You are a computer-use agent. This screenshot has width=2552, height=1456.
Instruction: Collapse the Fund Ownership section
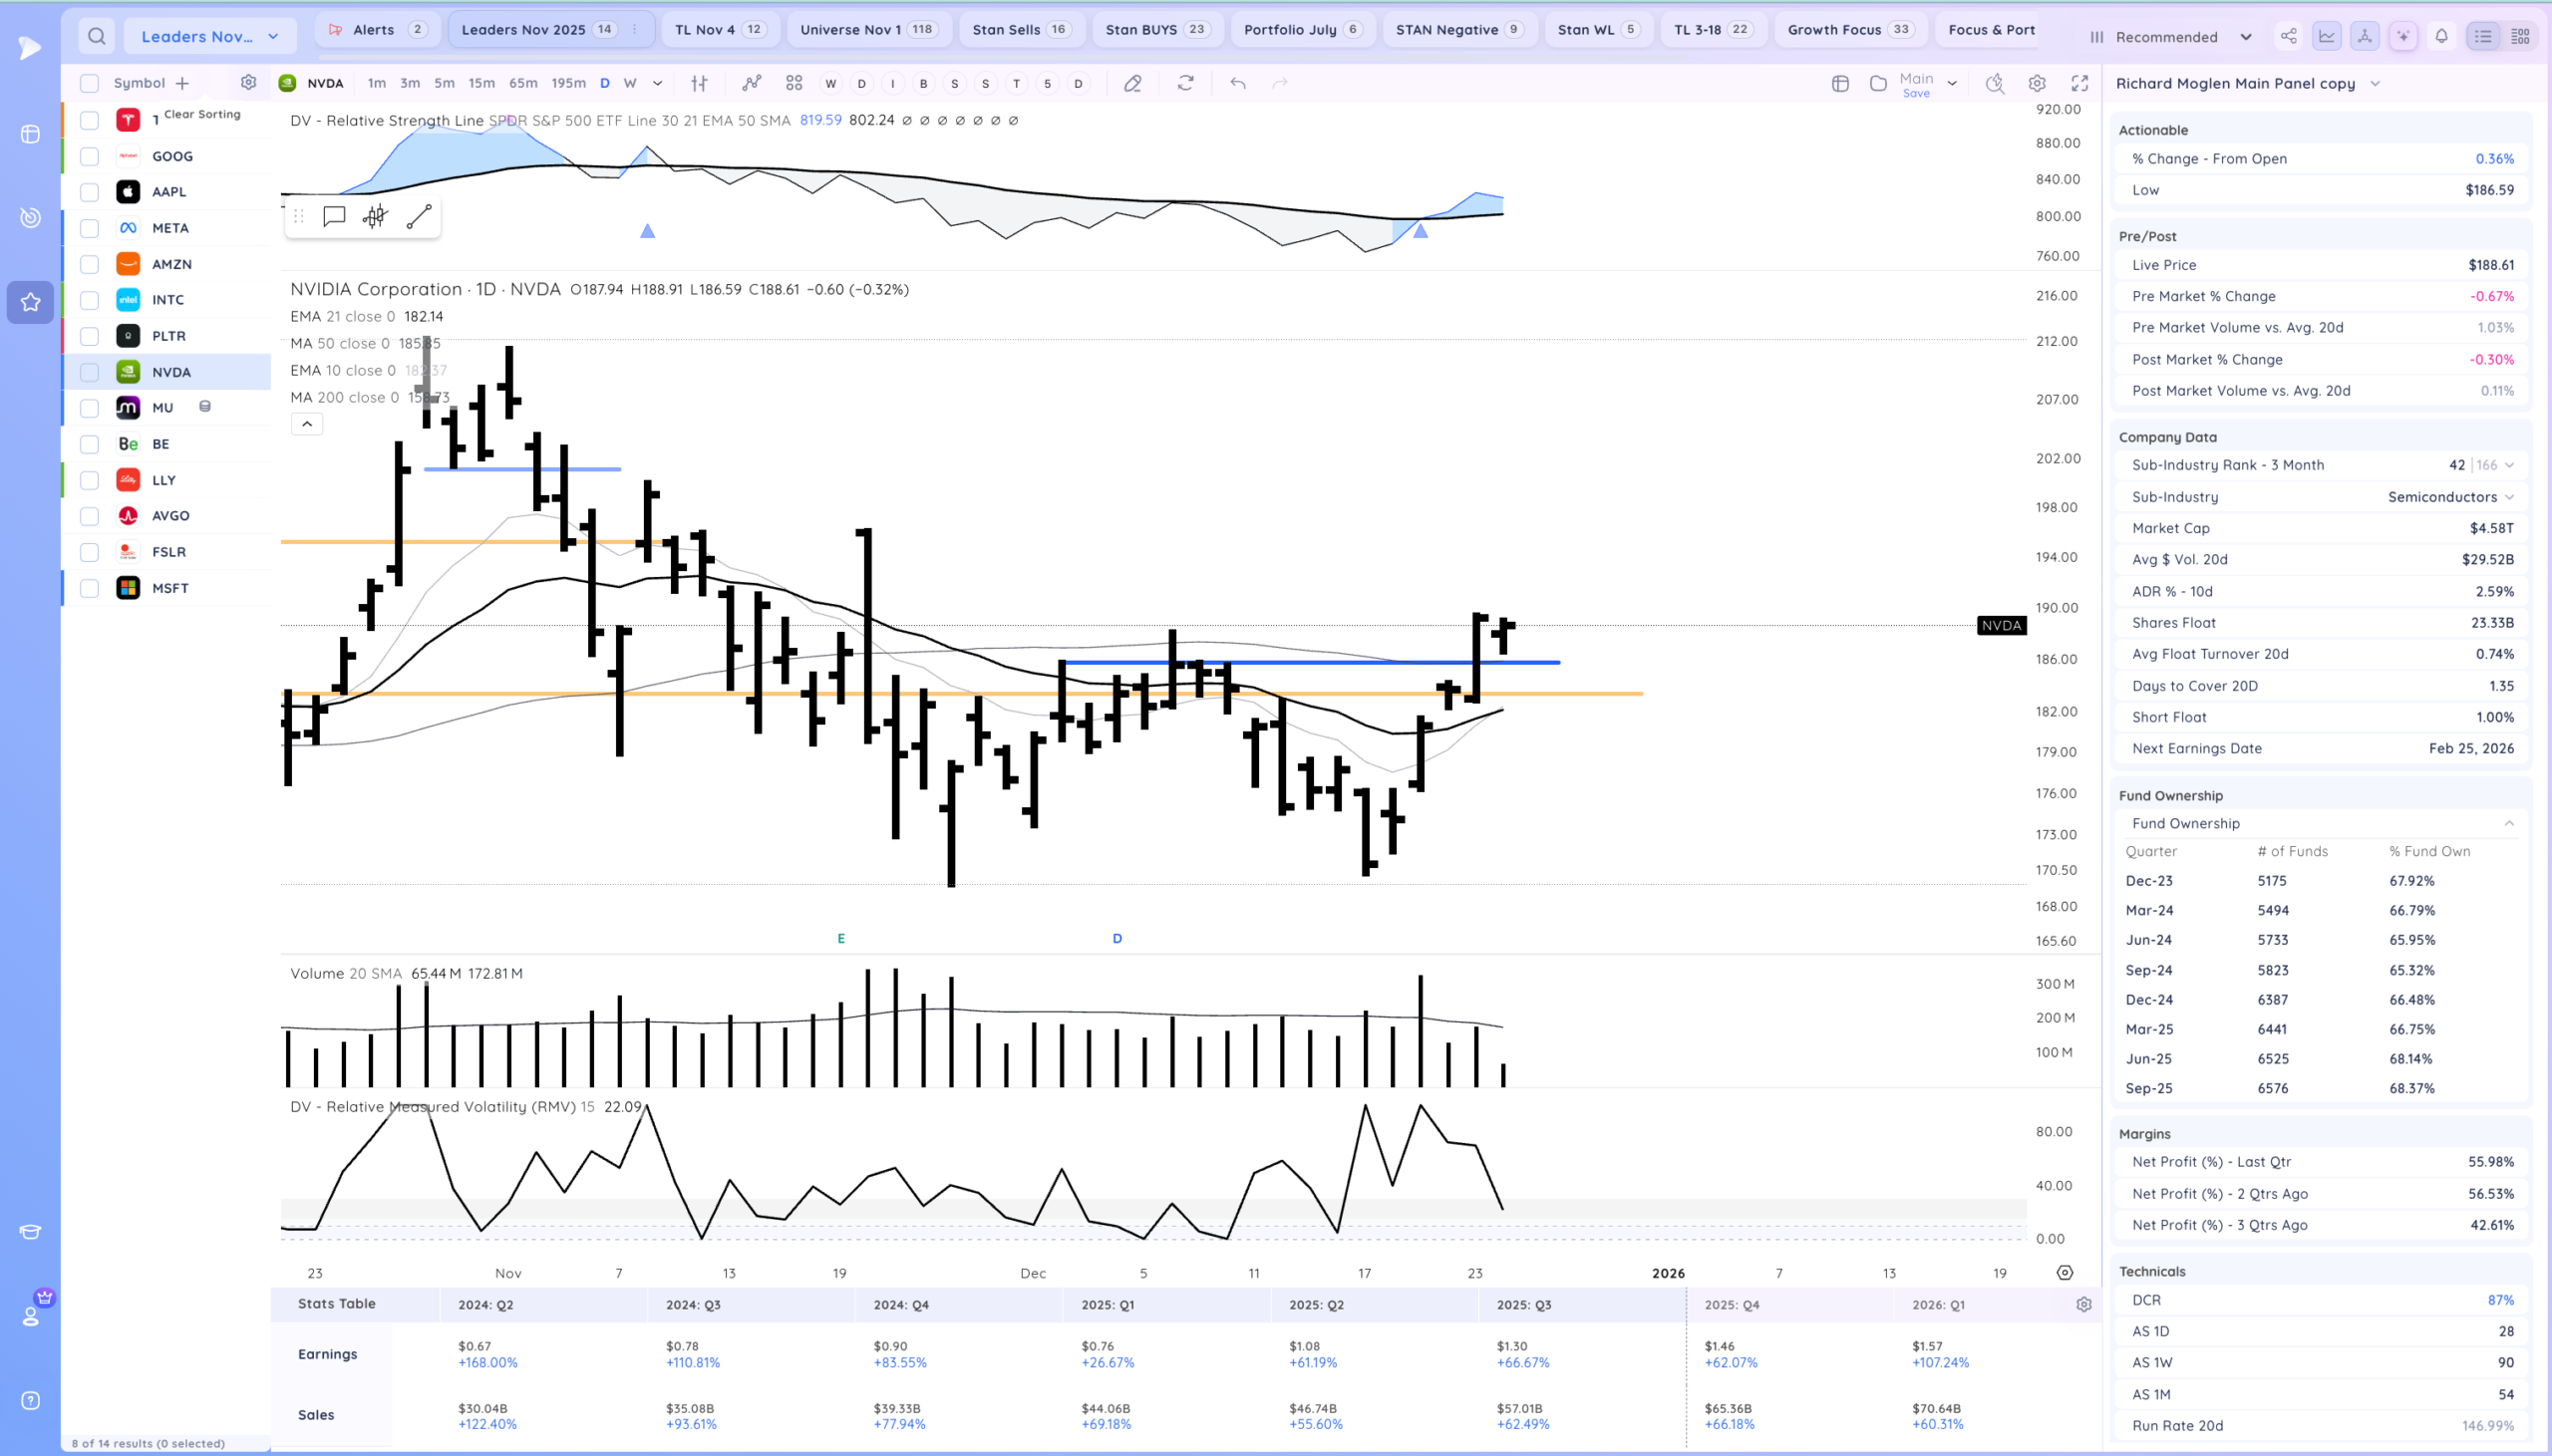pos(2509,823)
